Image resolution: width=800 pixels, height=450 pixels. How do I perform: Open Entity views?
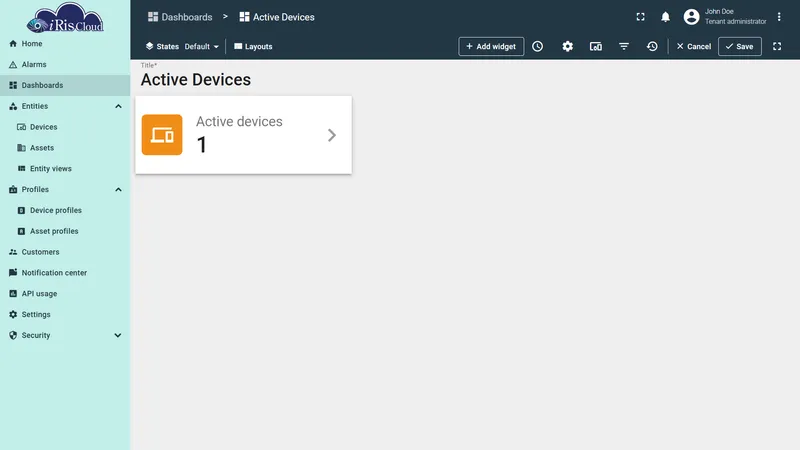(x=65, y=168)
